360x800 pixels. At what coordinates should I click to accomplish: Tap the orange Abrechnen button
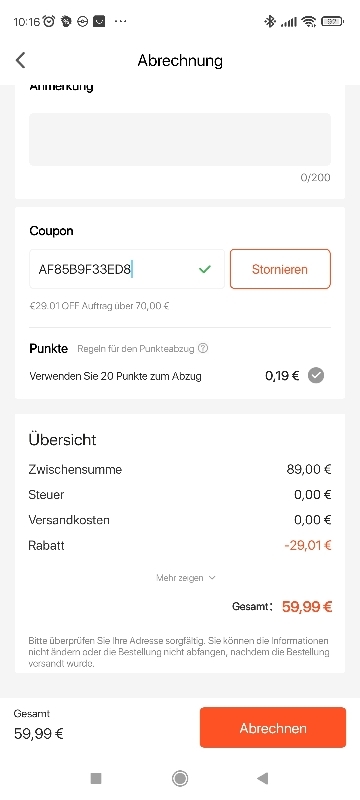(x=273, y=728)
